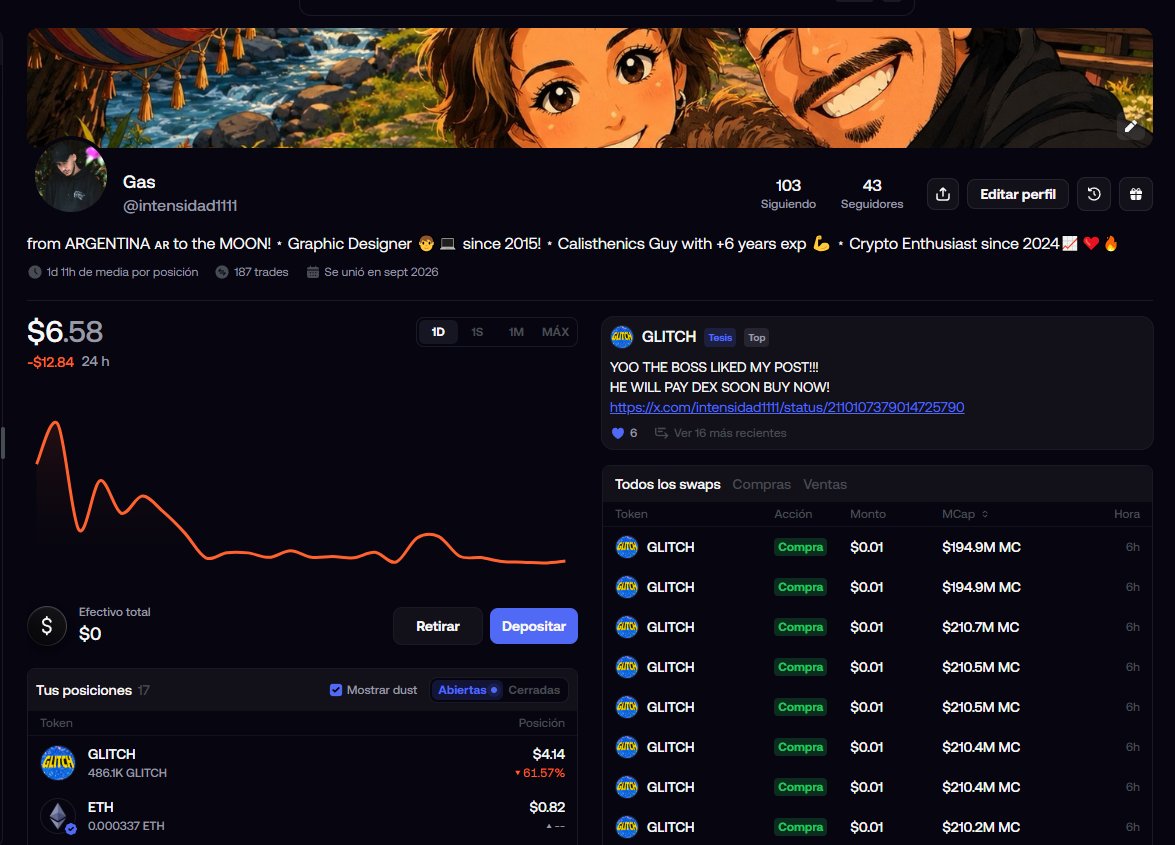This screenshot has width=1175, height=845.
Task: Click the GLITCH icon in thesis card
Action: click(x=622, y=337)
